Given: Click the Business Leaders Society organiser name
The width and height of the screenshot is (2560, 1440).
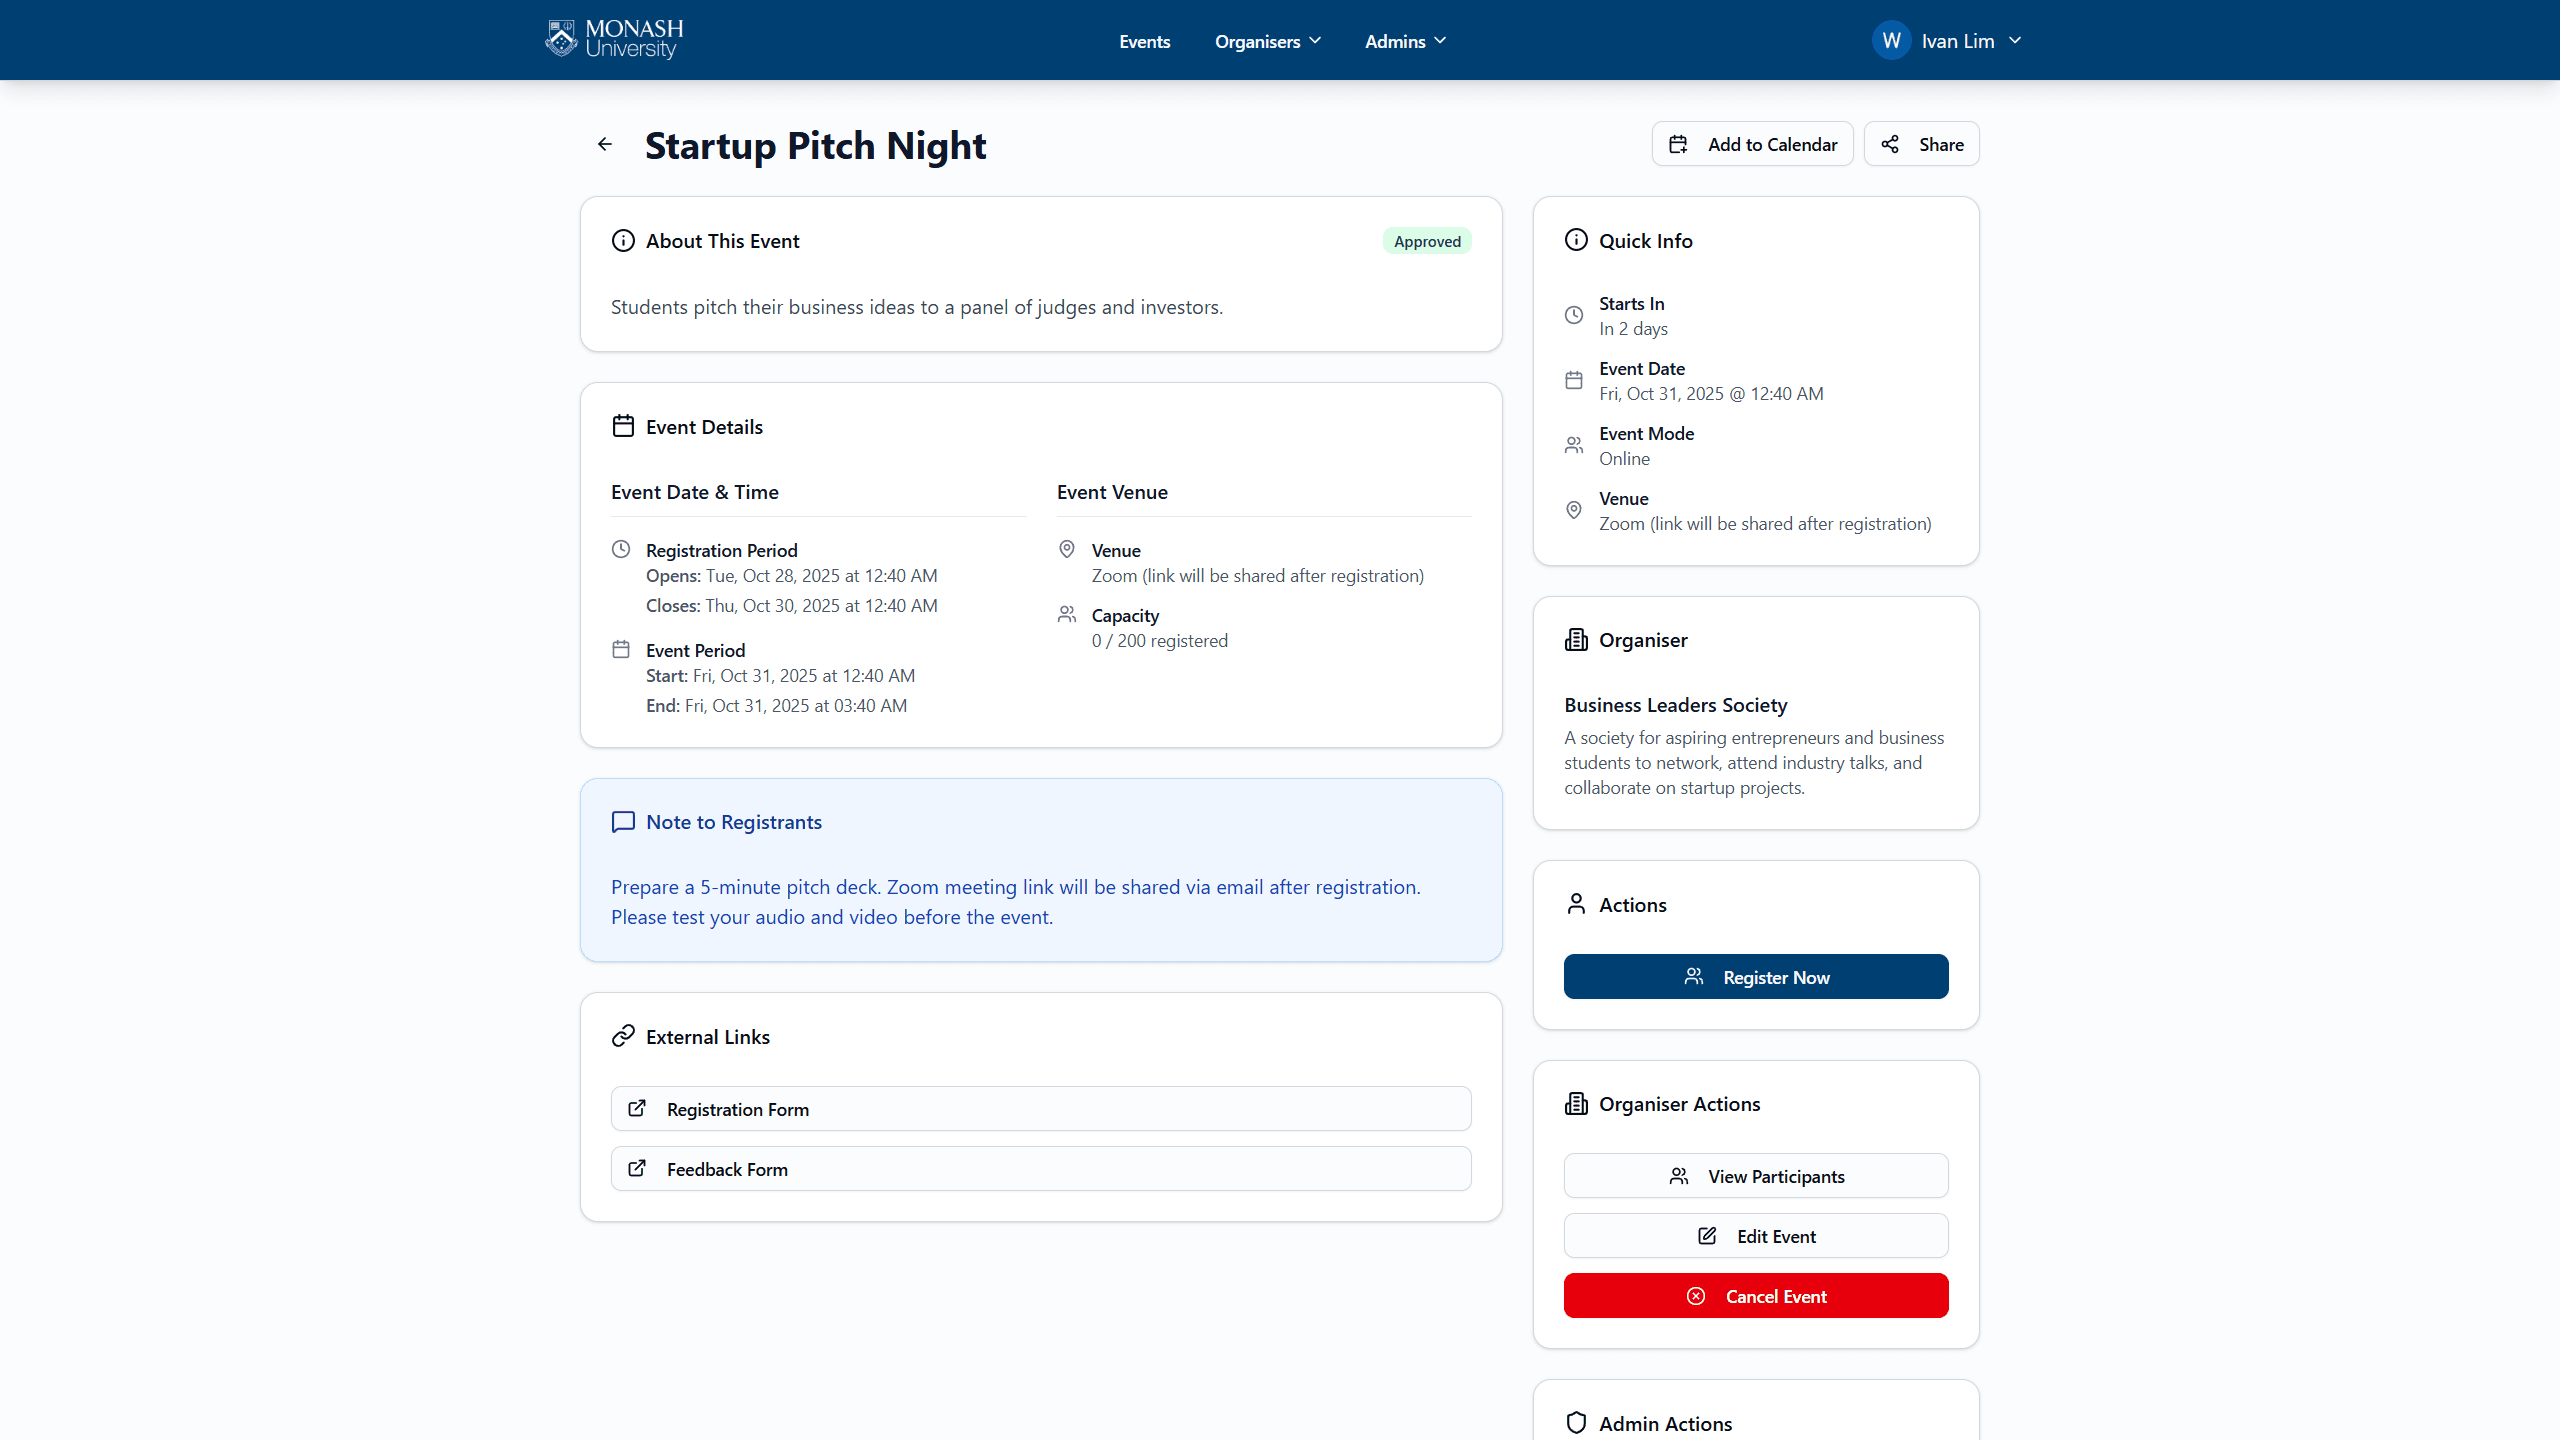Looking at the screenshot, I should [x=1675, y=705].
